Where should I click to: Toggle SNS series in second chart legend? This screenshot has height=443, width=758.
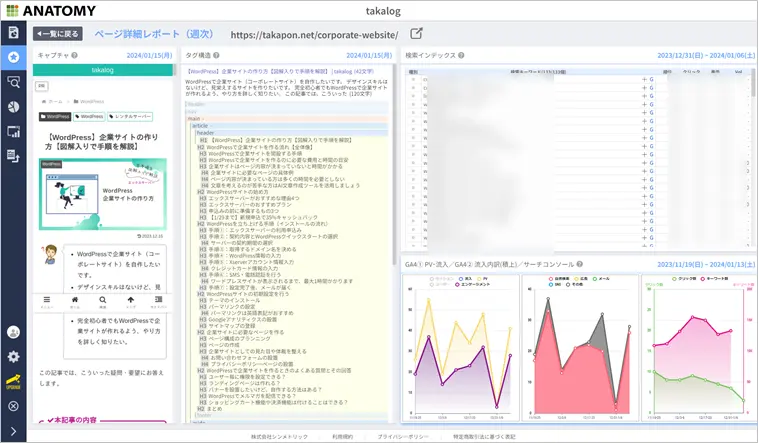click(x=555, y=284)
